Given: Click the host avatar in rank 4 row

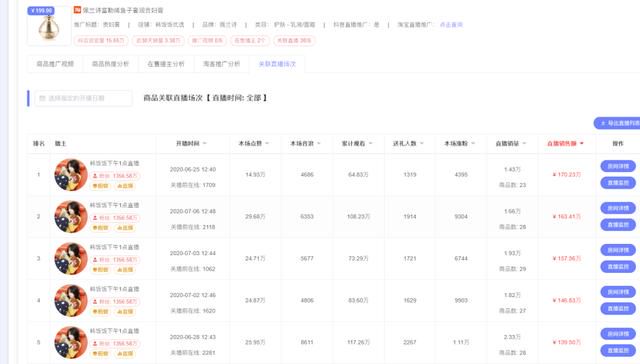Looking at the screenshot, I should coord(71,300).
